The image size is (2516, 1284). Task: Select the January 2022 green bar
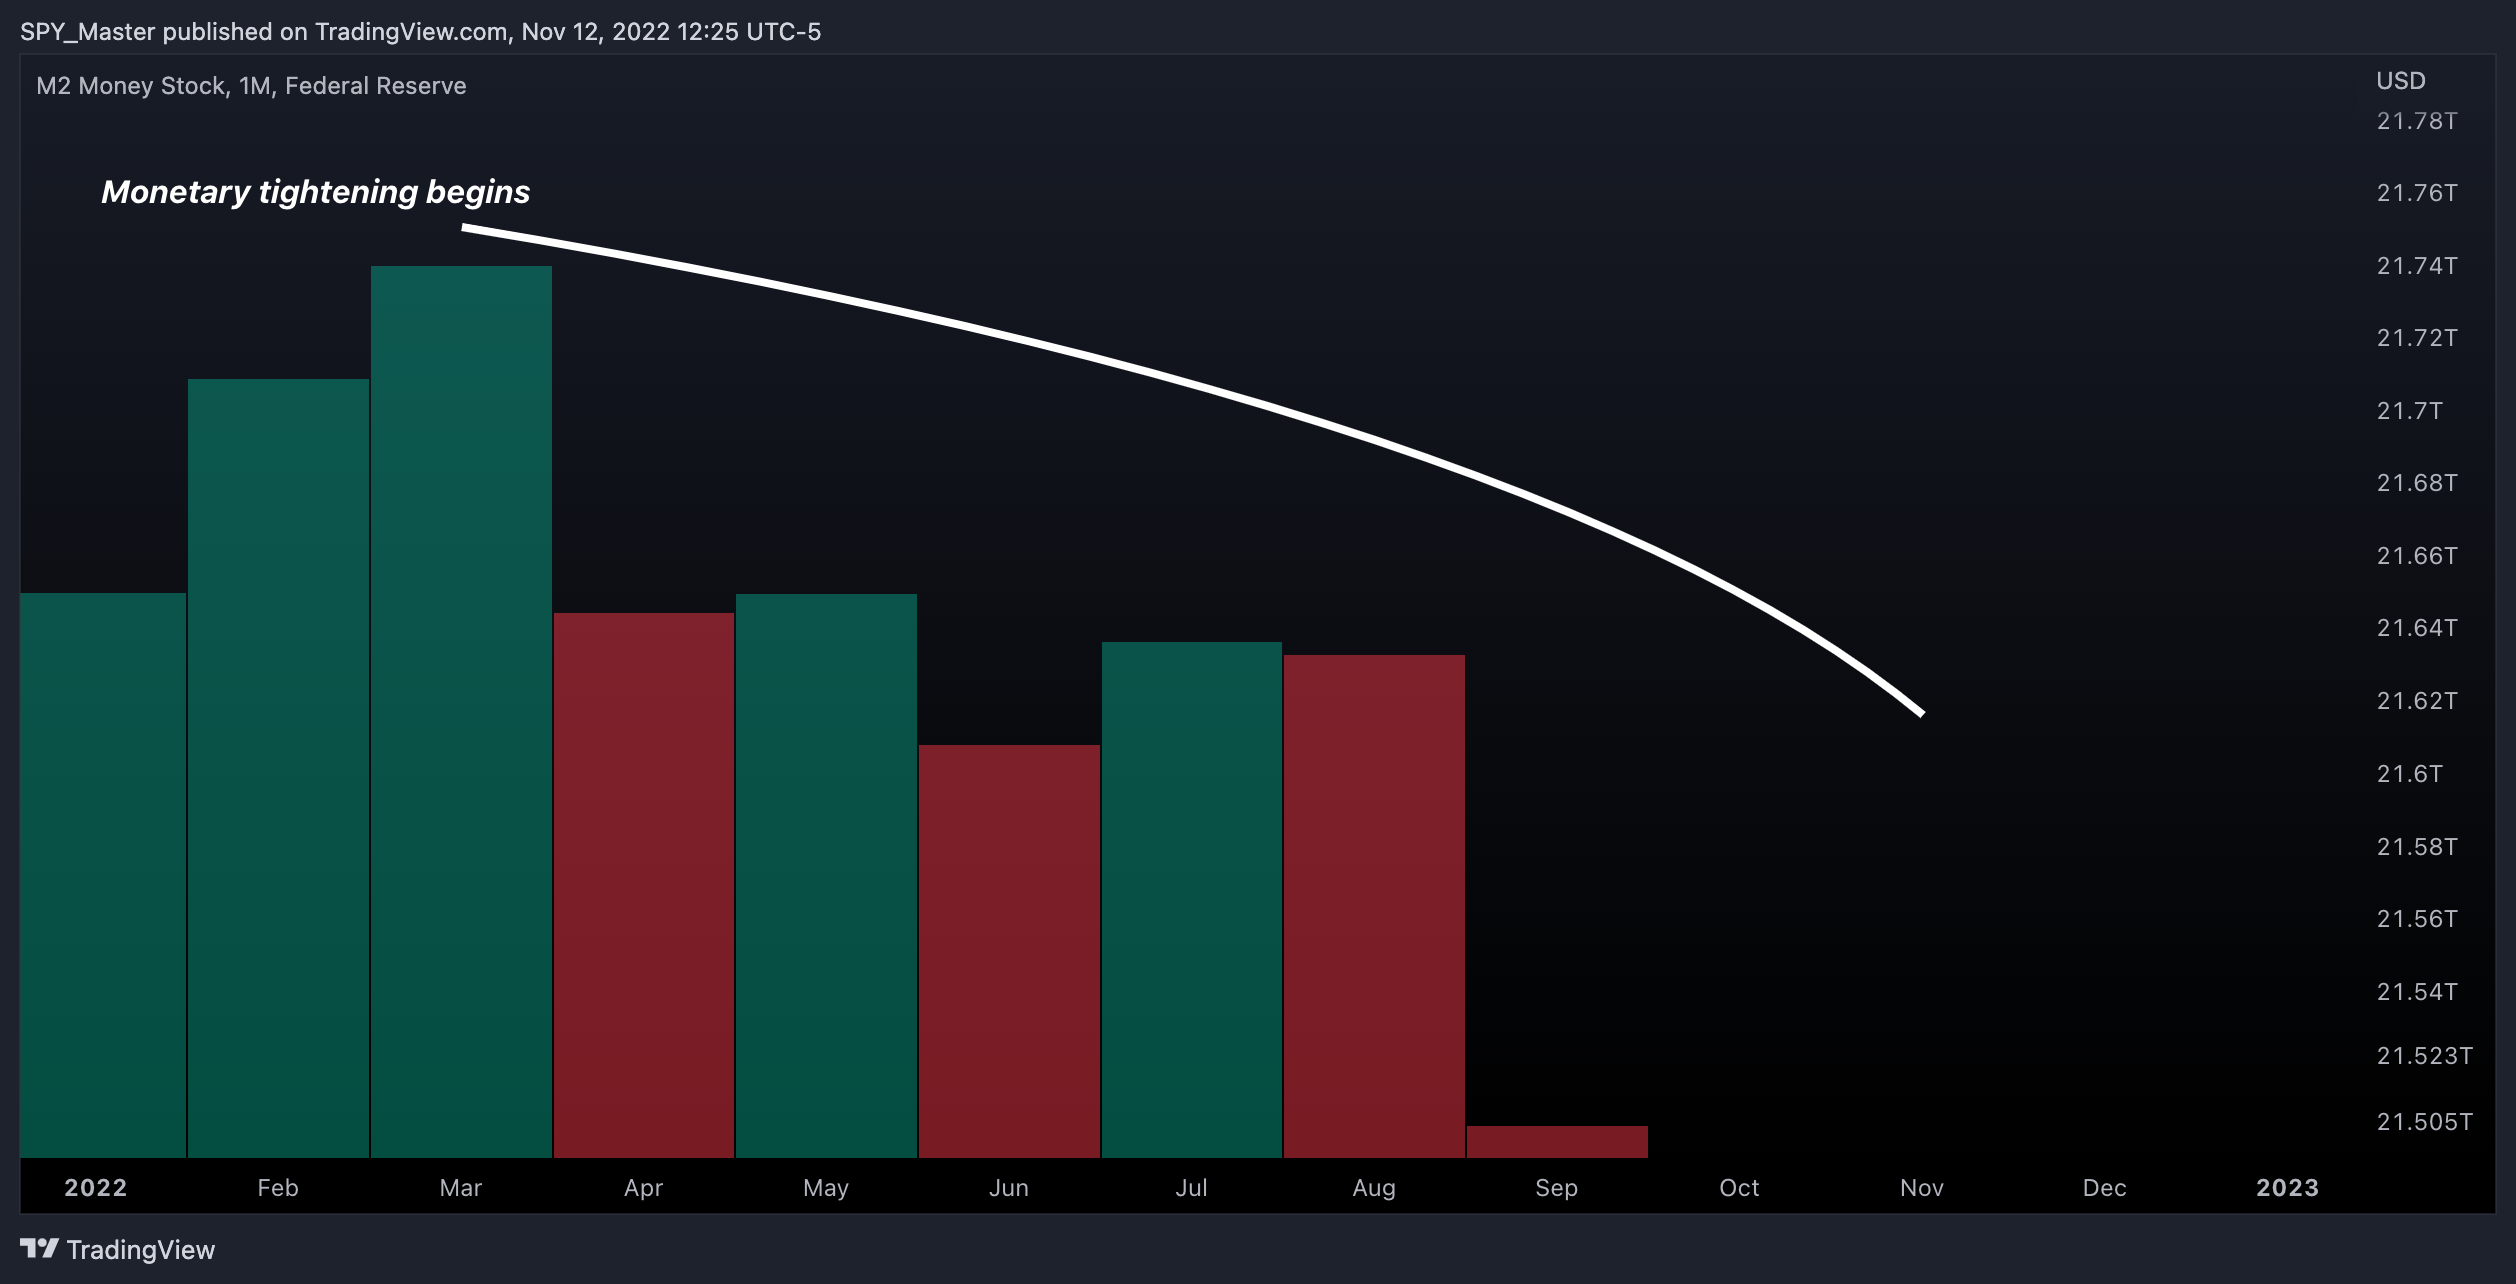103,876
